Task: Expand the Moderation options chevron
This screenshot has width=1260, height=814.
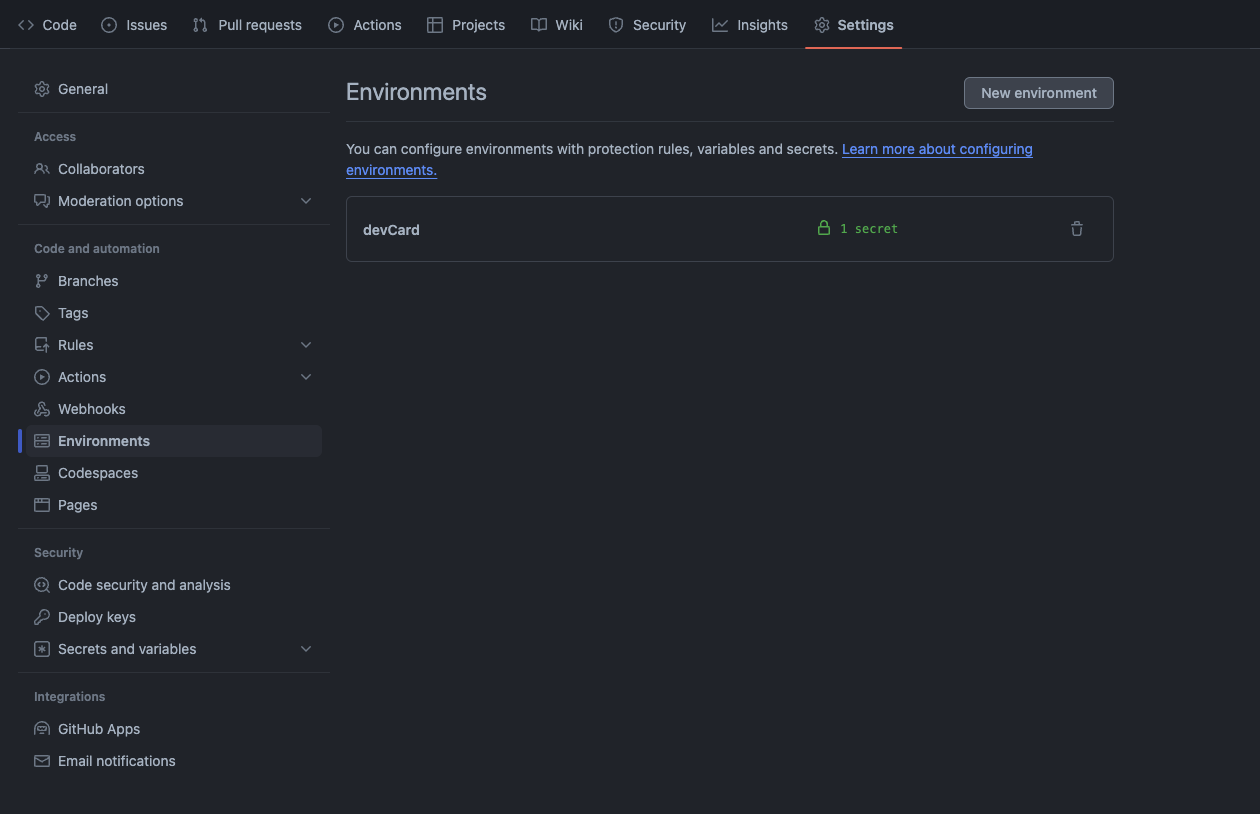Action: (x=306, y=201)
